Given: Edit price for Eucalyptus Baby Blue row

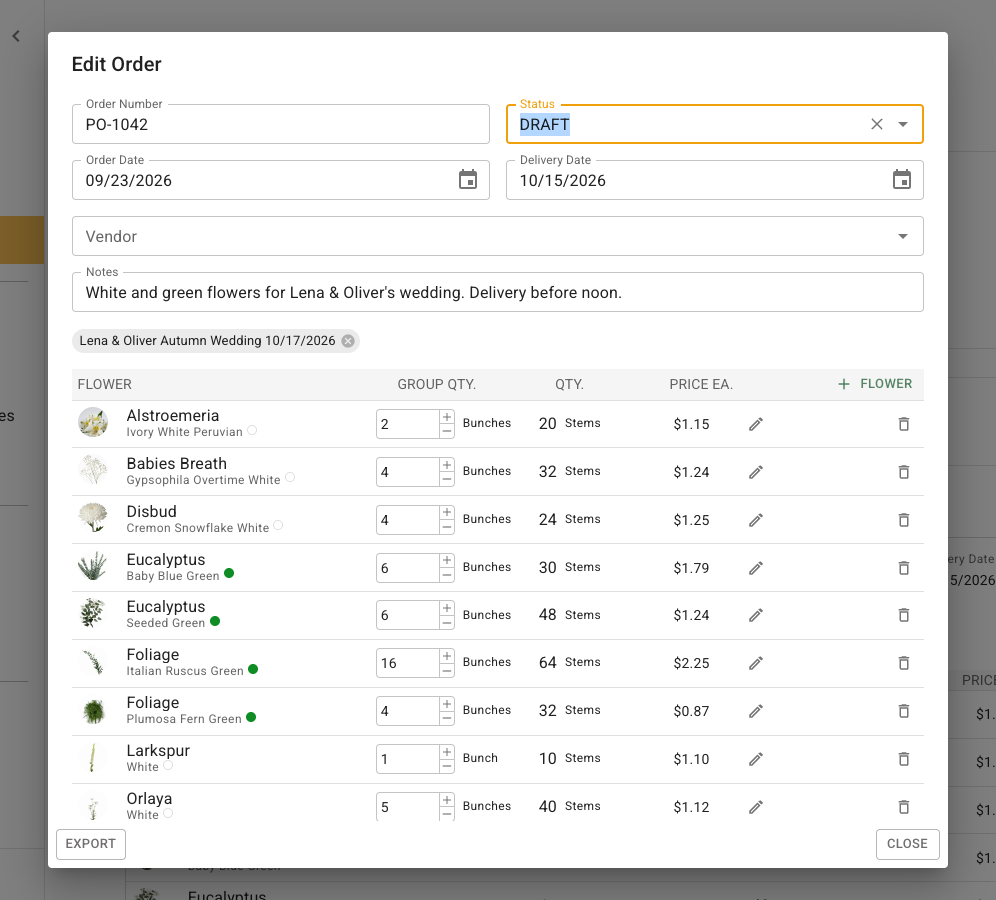Looking at the screenshot, I should tap(755, 568).
